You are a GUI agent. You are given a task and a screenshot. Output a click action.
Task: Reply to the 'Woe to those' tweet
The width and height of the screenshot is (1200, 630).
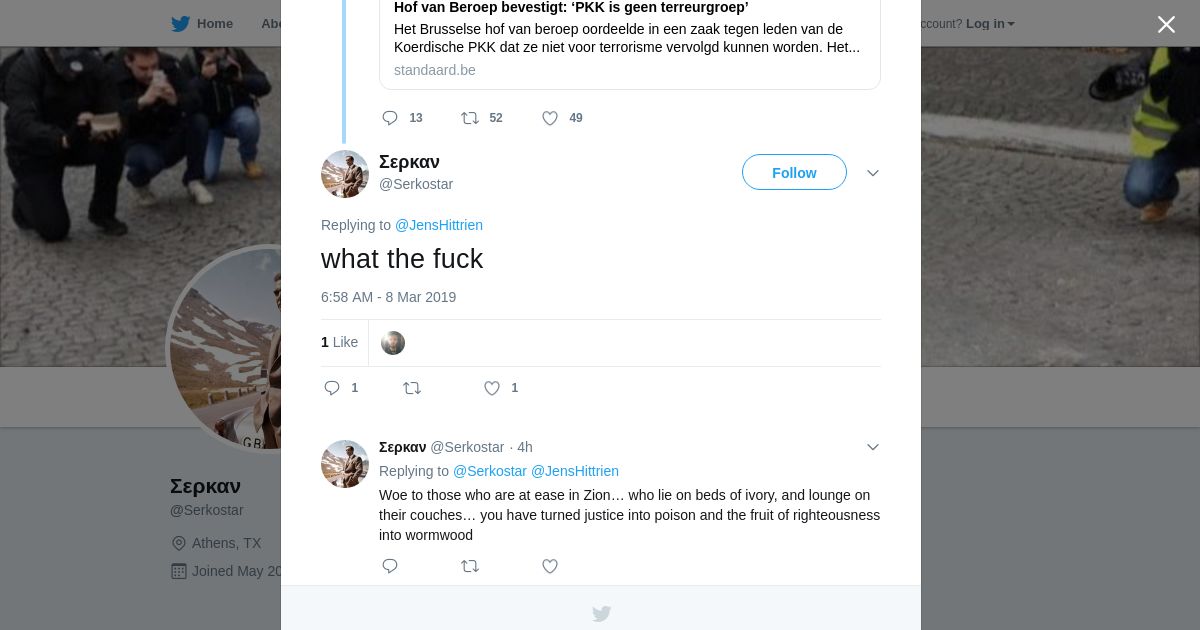point(390,566)
